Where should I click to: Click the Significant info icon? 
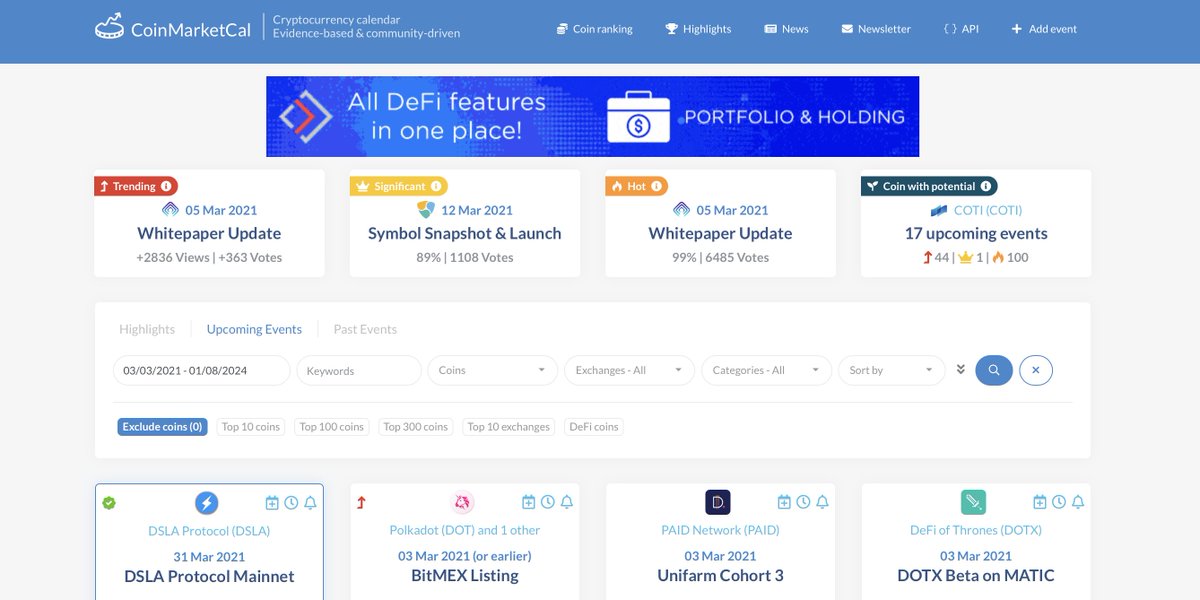coord(436,186)
